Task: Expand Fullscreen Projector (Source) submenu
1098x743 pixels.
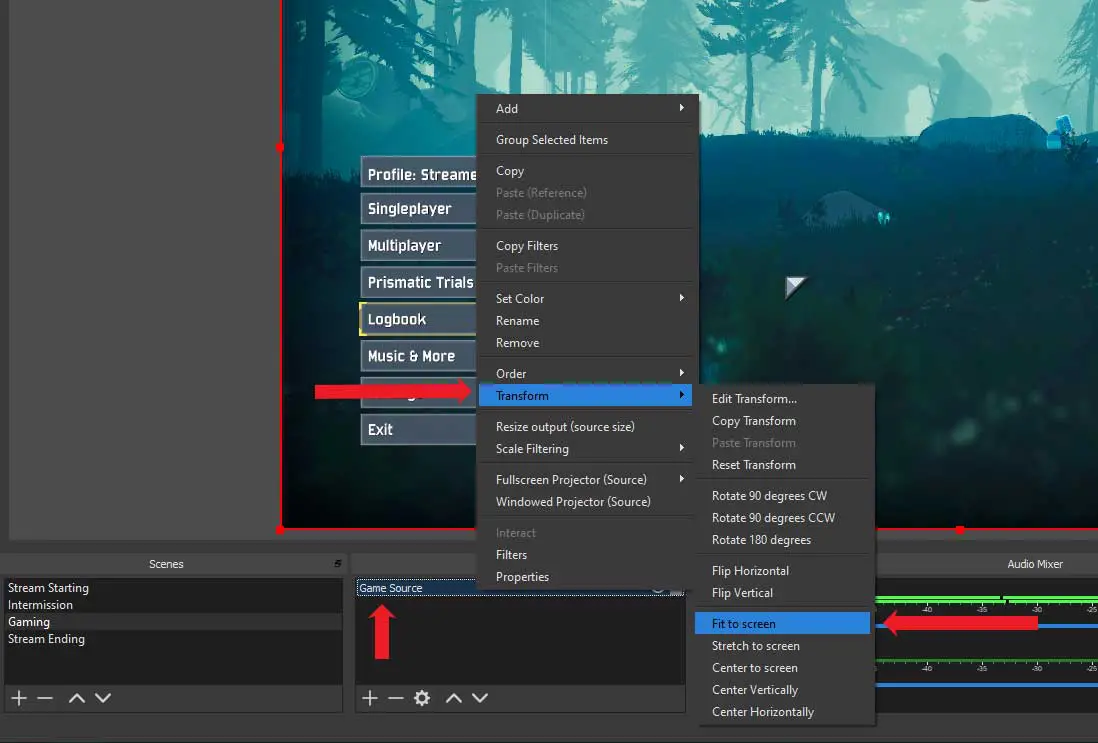Action: coord(587,480)
